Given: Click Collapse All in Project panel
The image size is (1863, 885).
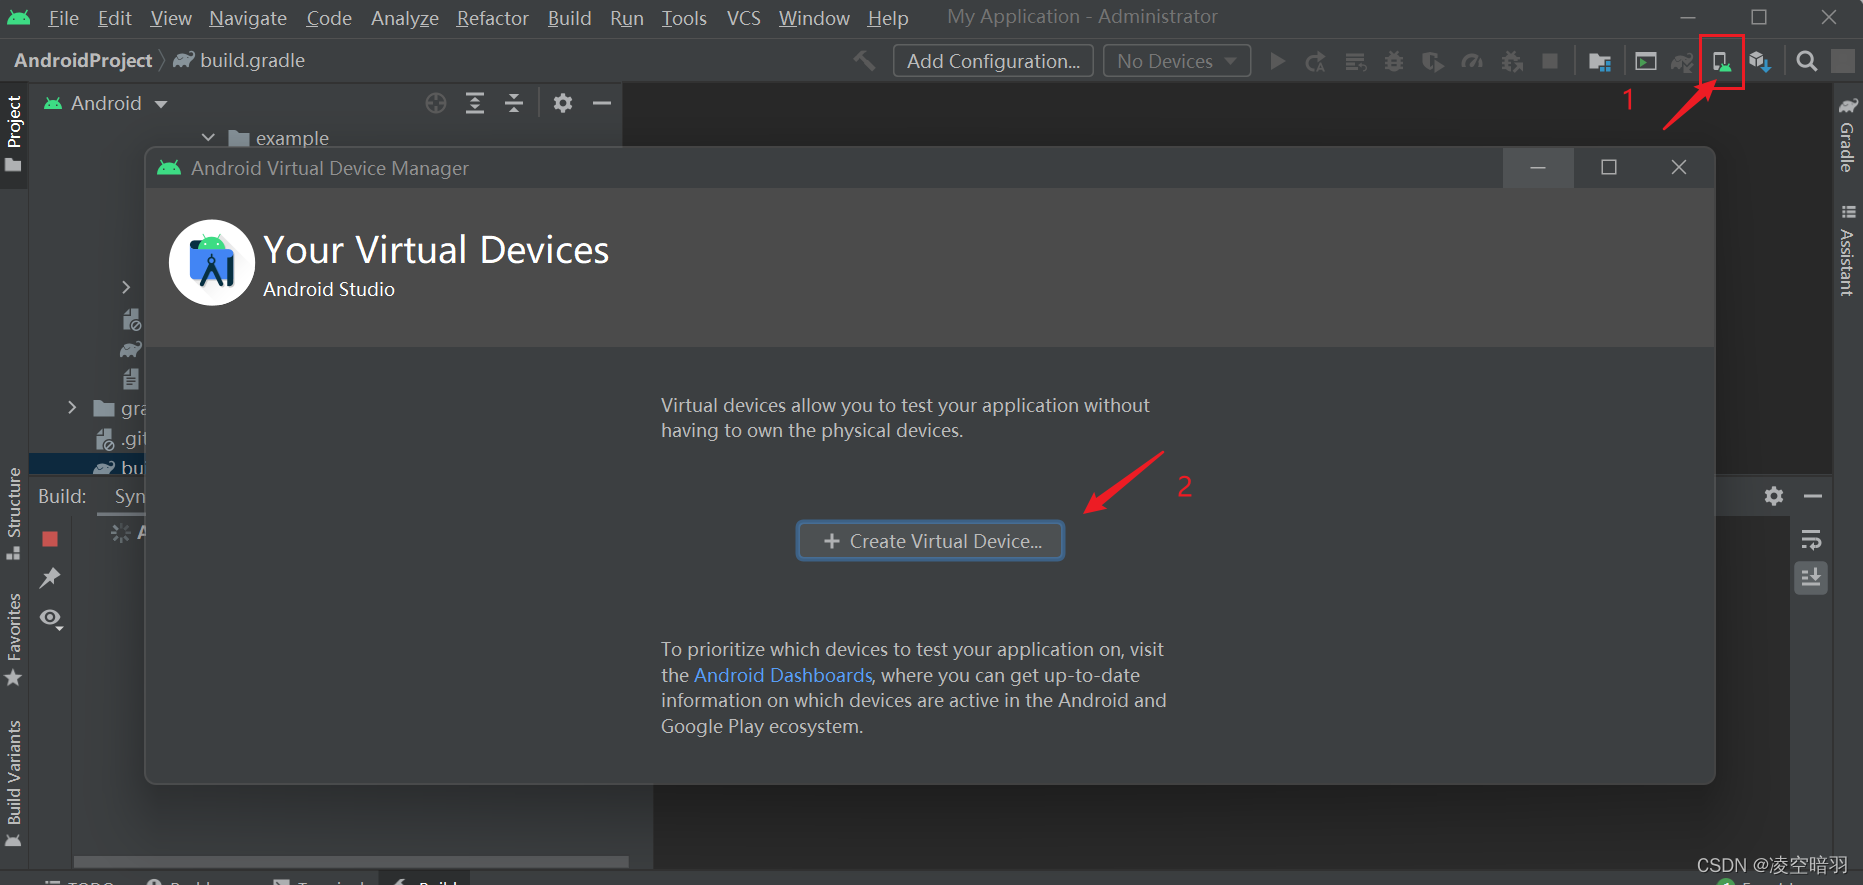Looking at the screenshot, I should [514, 103].
